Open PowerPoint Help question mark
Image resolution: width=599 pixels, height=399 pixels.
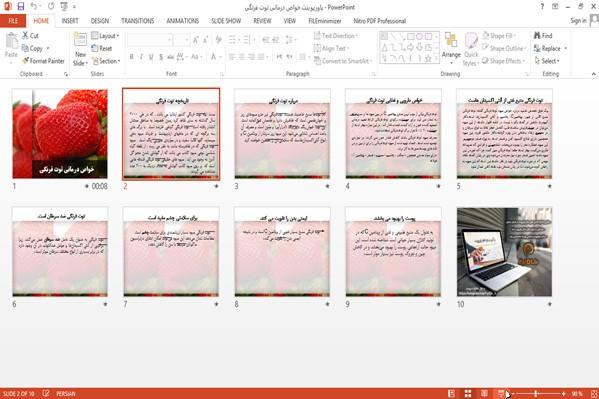coord(542,6)
